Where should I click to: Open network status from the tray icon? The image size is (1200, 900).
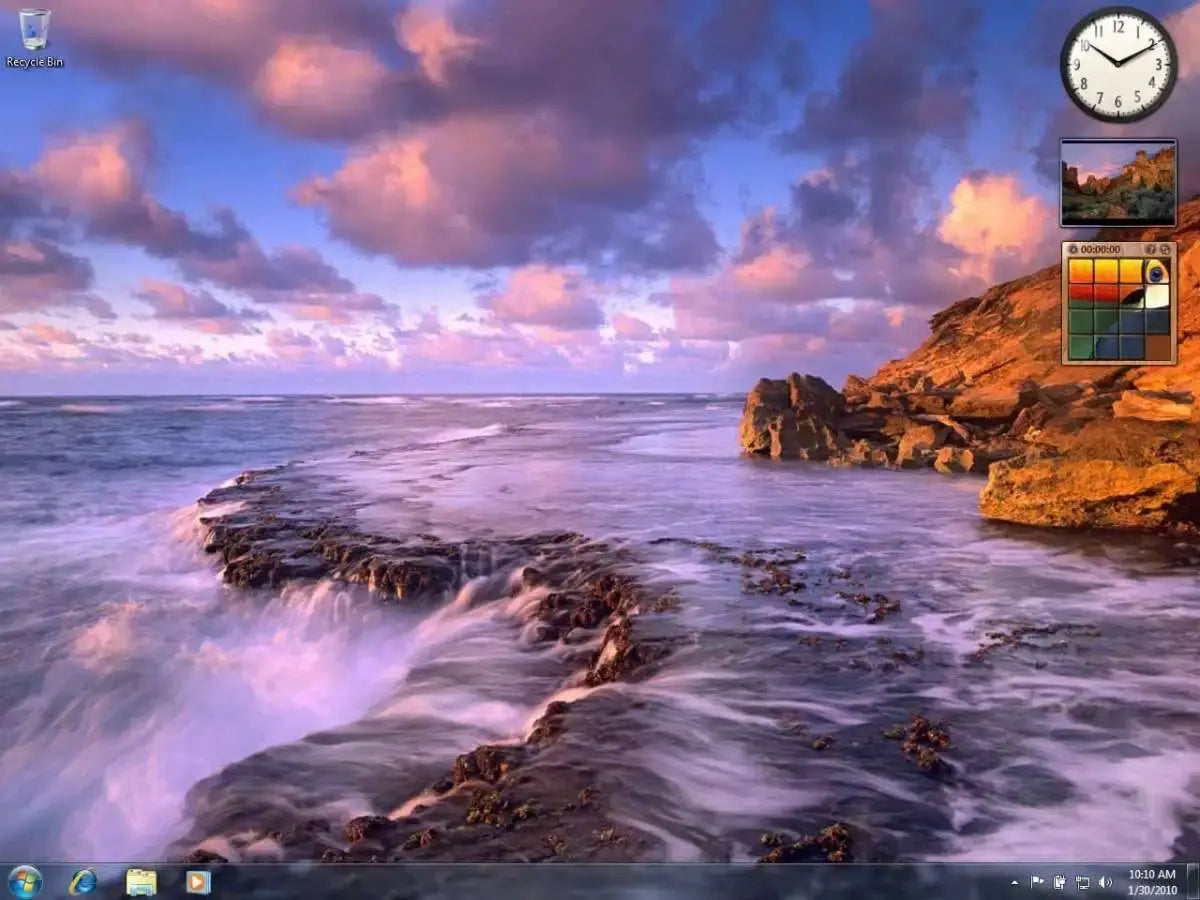coord(1083,883)
